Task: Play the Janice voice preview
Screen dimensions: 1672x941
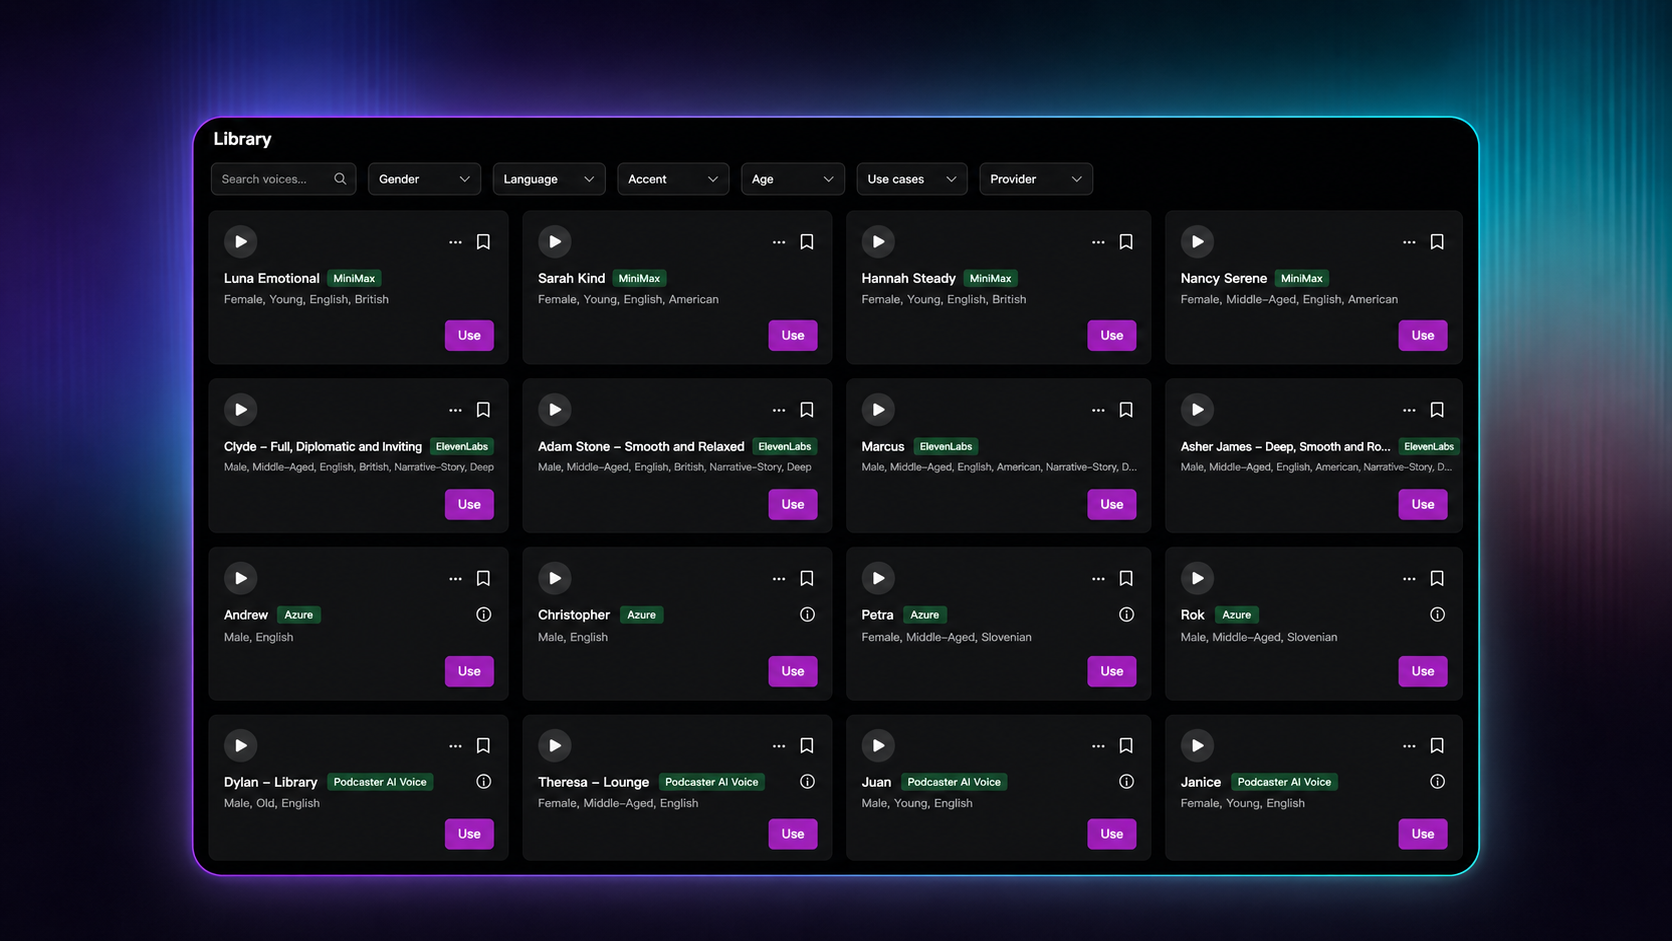Action: click(1197, 746)
